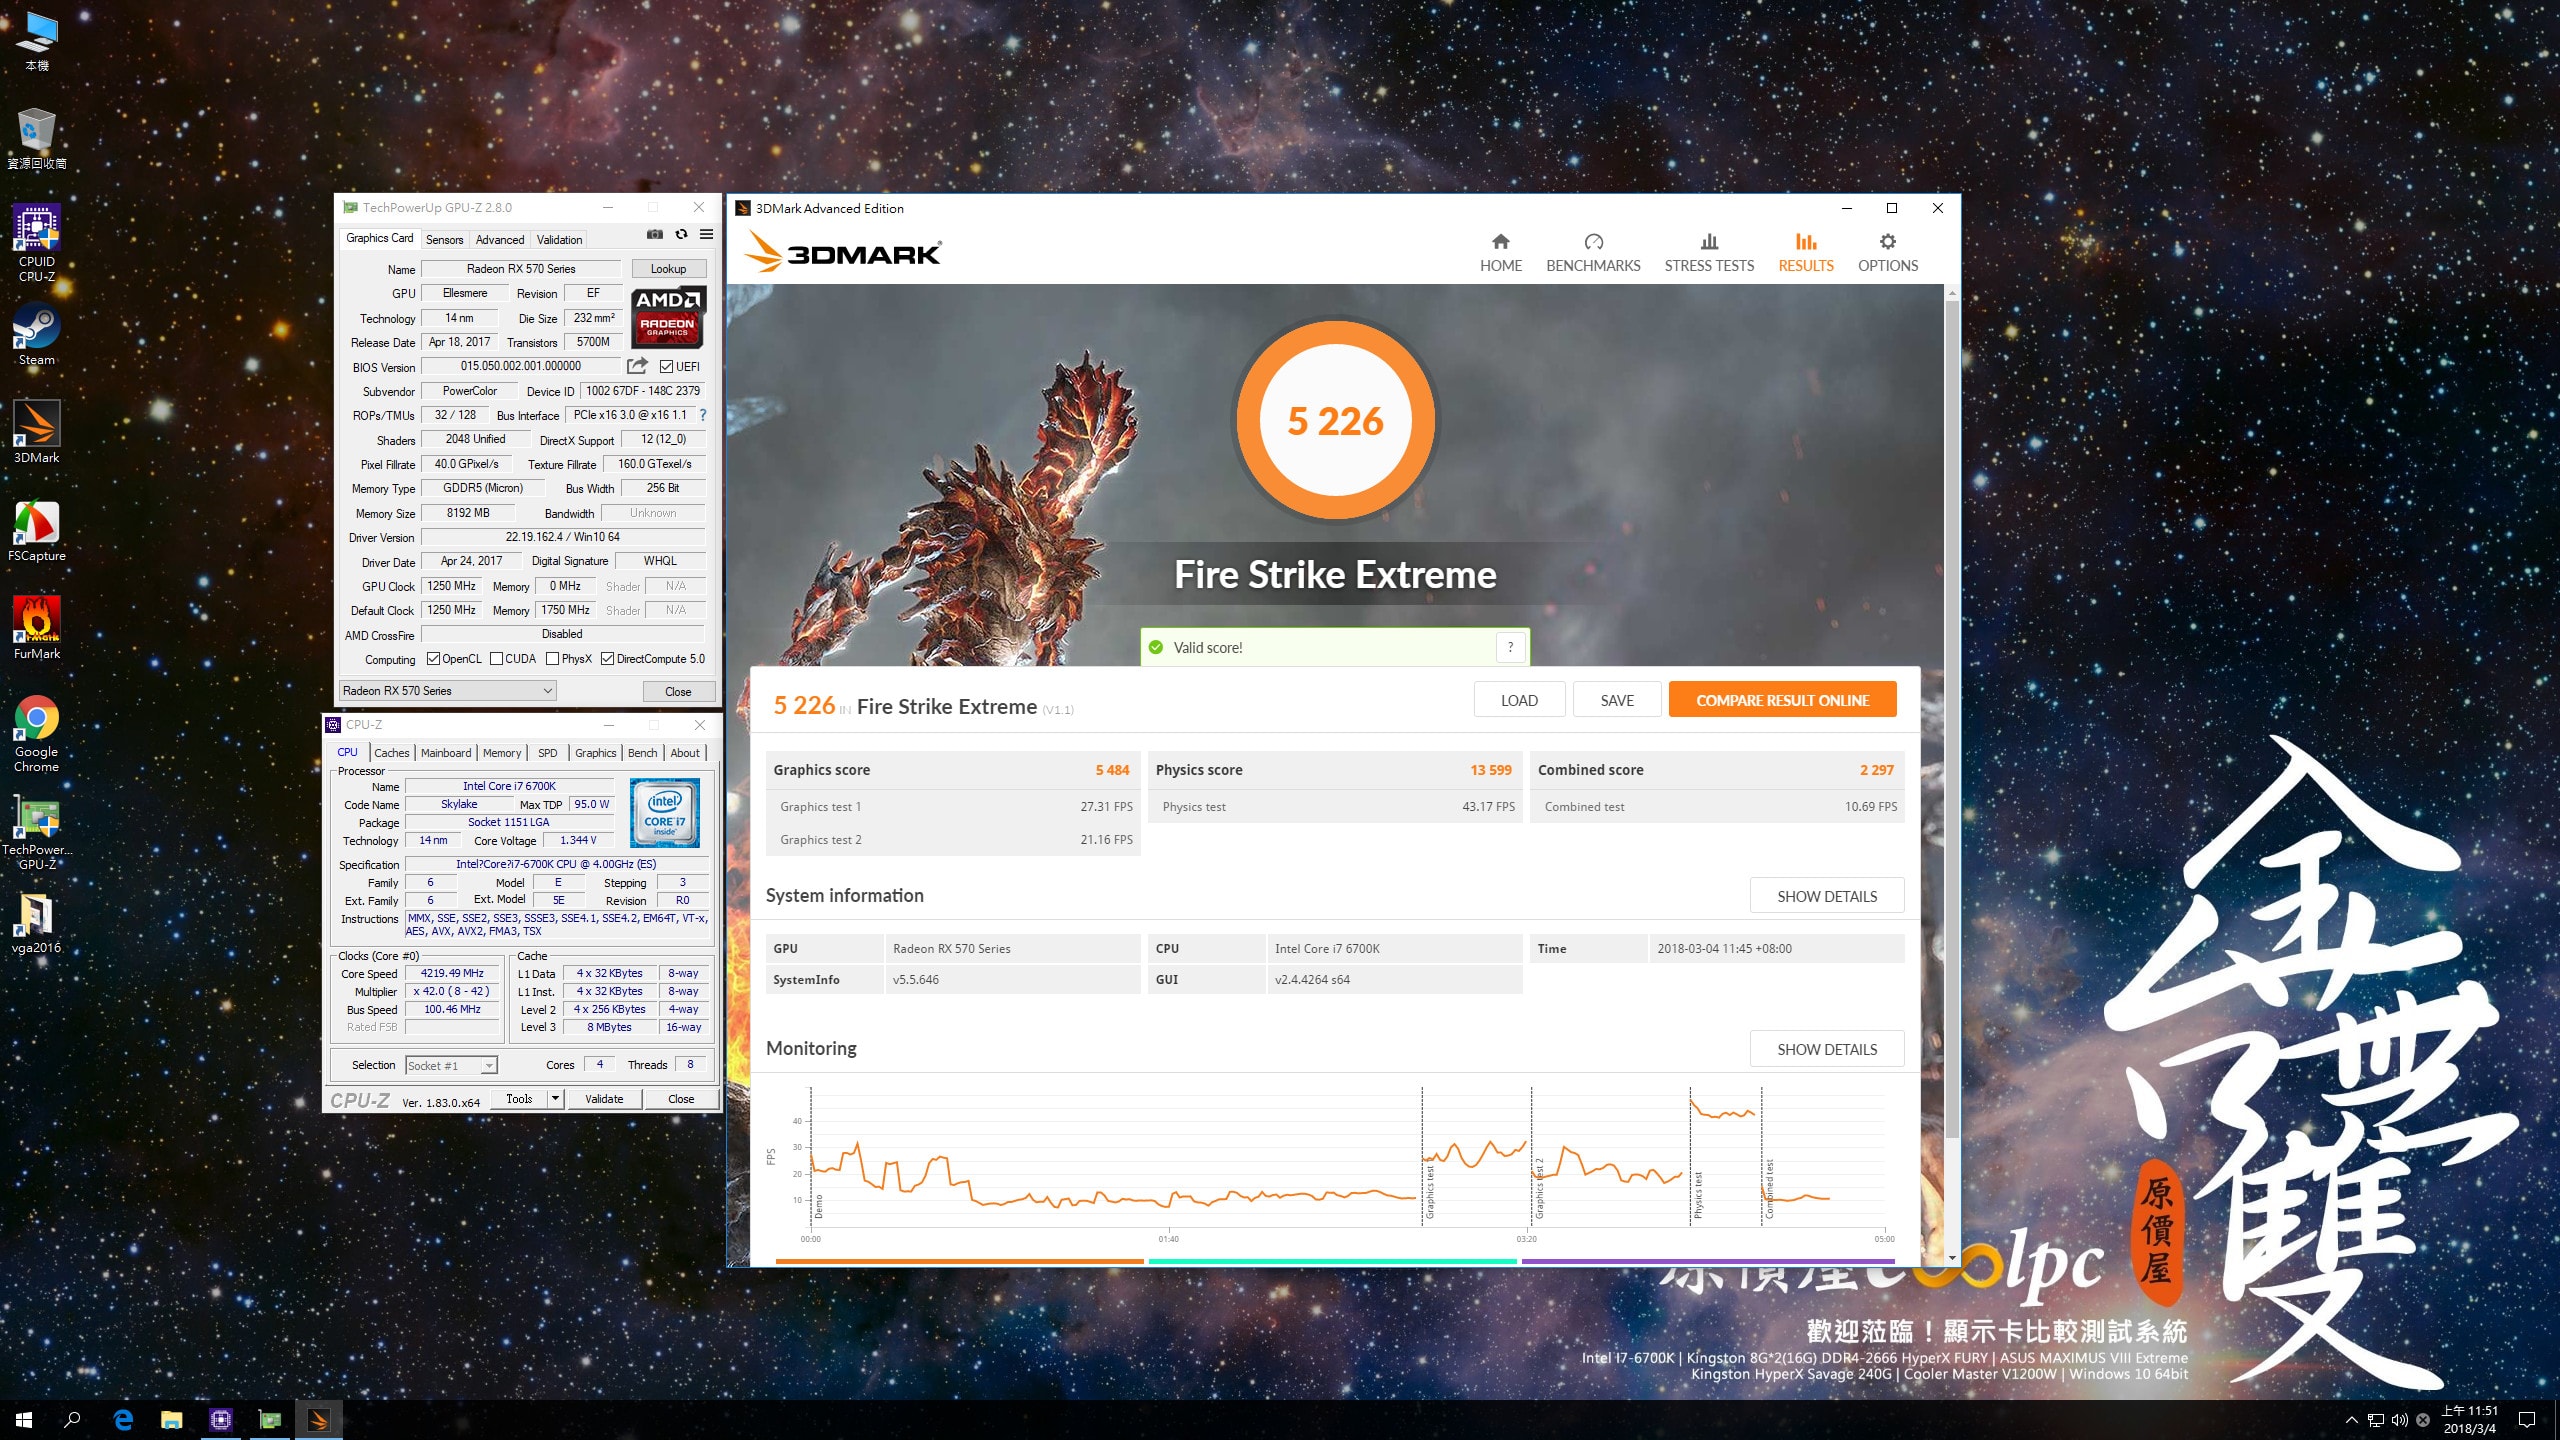The image size is (2560, 1440).
Task: Click the taskbar search magnifier
Action: pyautogui.click(x=73, y=1419)
